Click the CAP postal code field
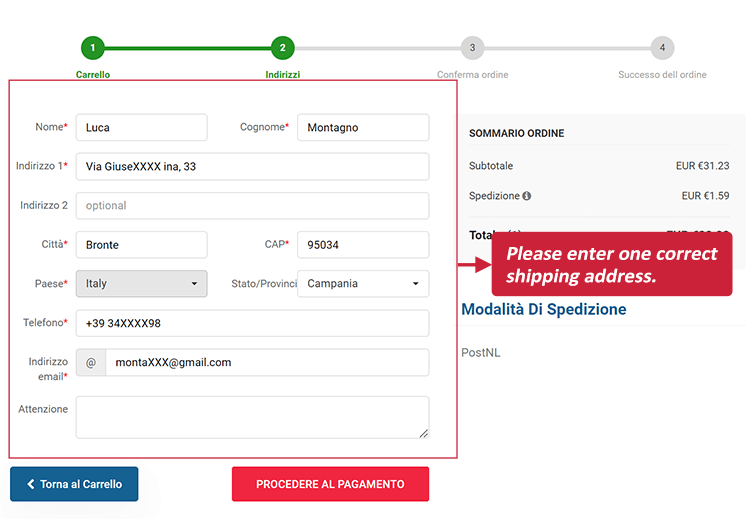Image resolution: width=750 pixels, height=519 pixels. coord(363,245)
